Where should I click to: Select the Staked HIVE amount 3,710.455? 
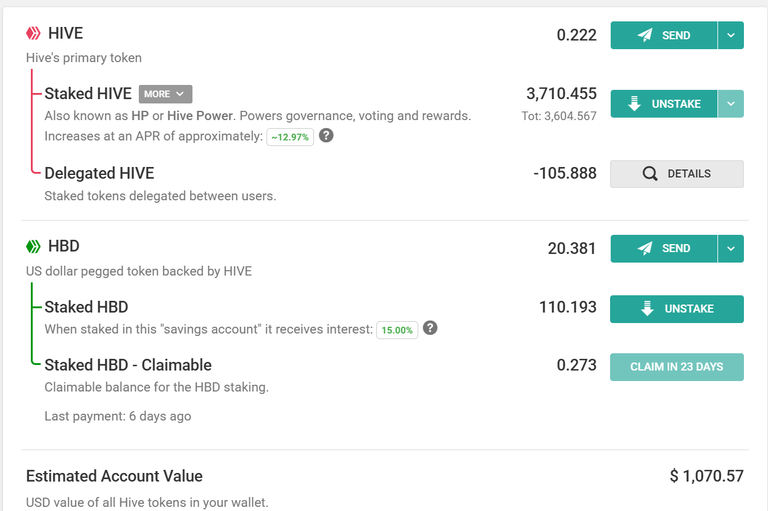(561, 94)
